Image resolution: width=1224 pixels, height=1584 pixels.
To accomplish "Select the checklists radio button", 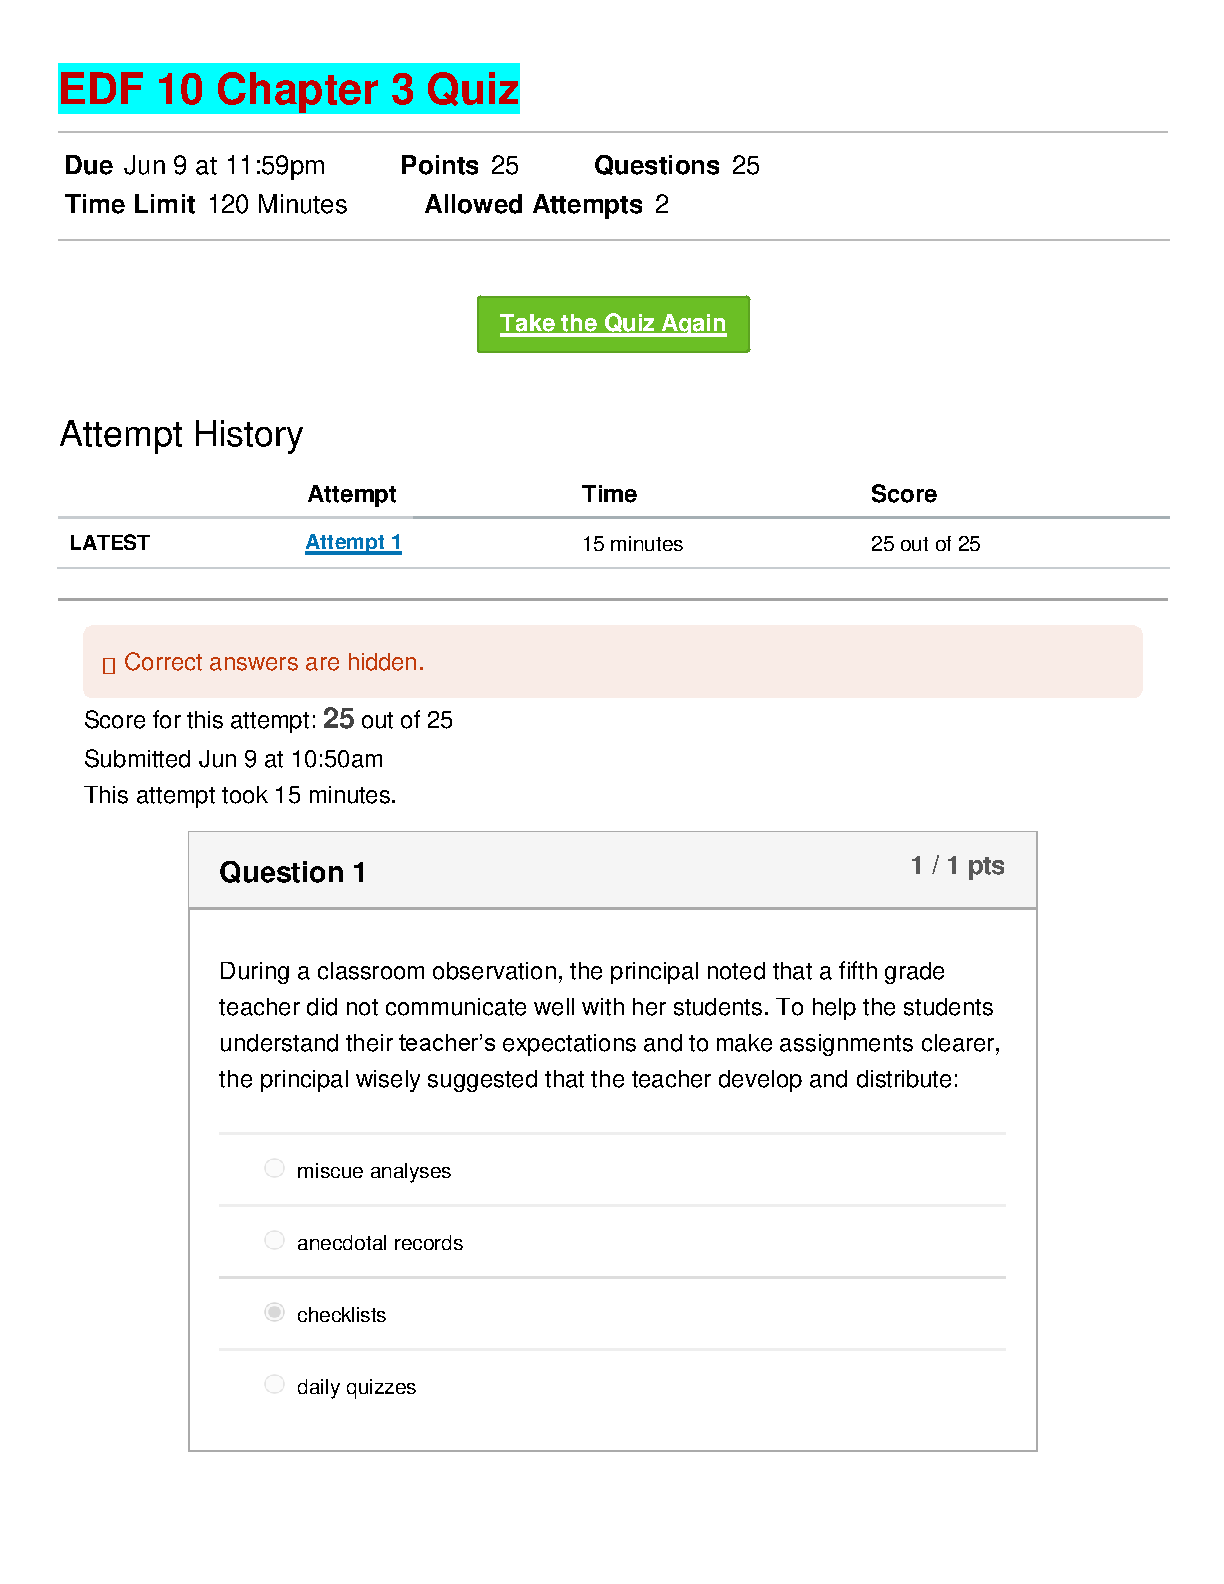I will [x=274, y=1312].
